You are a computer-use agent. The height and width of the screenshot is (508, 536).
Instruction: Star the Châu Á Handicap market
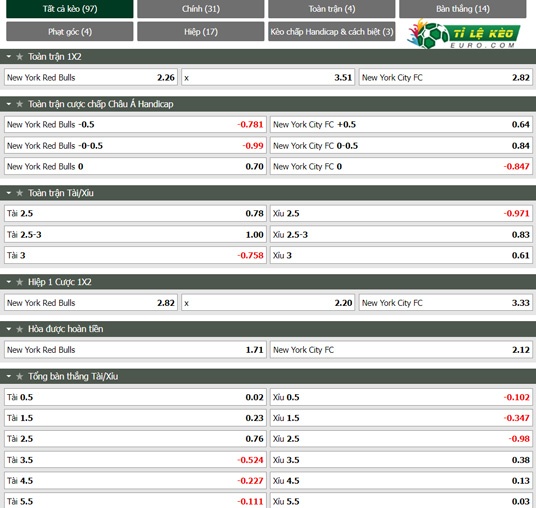19,104
